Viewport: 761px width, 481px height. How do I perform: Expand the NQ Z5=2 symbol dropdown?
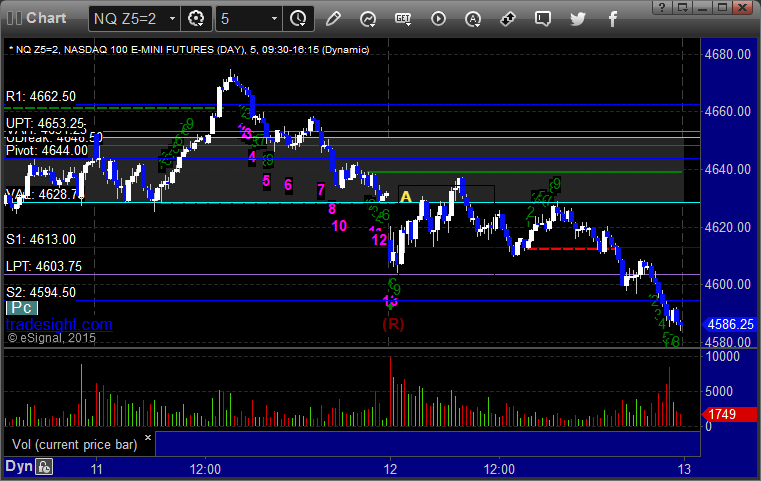(x=172, y=19)
